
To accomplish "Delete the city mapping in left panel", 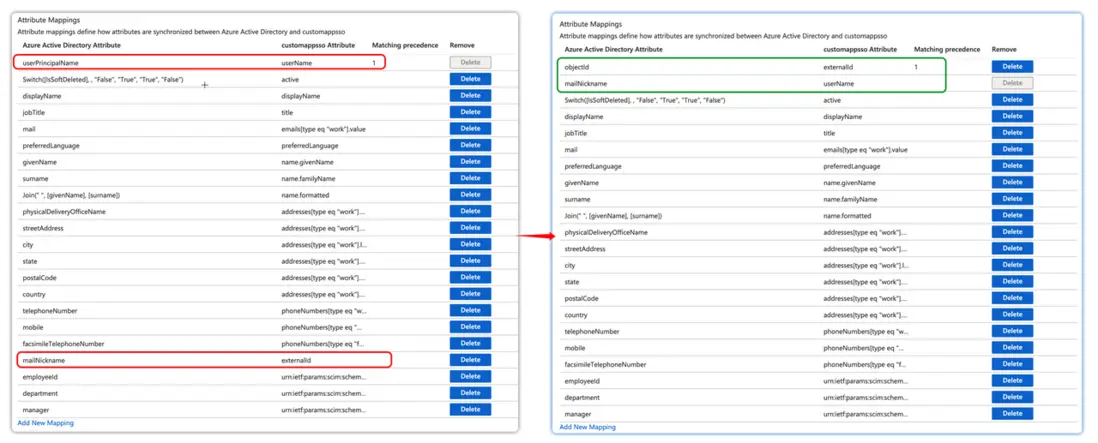I will [x=470, y=244].
